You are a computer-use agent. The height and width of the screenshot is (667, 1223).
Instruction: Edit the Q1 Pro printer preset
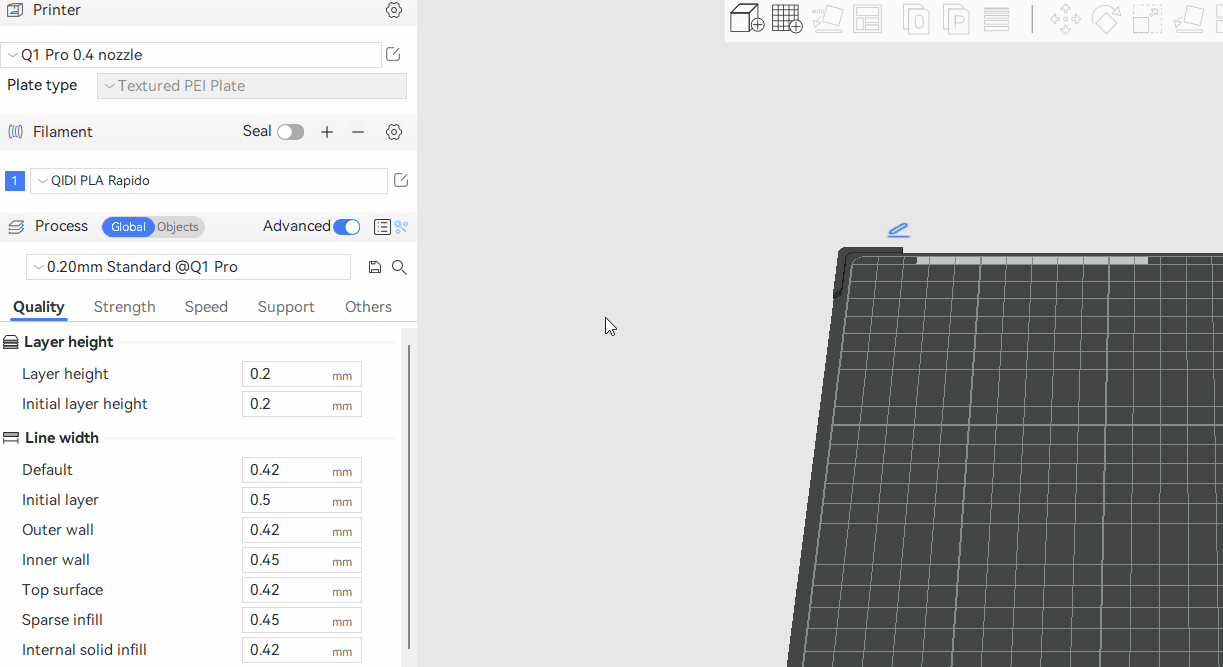pyautogui.click(x=393, y=55)
